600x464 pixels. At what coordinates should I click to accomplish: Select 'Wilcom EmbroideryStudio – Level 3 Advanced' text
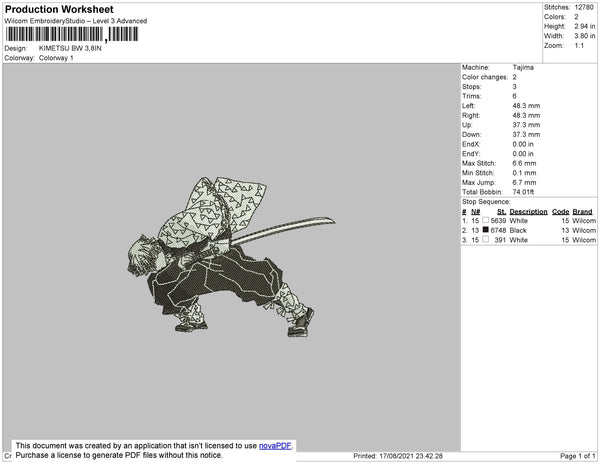click(x=76, y=21)
